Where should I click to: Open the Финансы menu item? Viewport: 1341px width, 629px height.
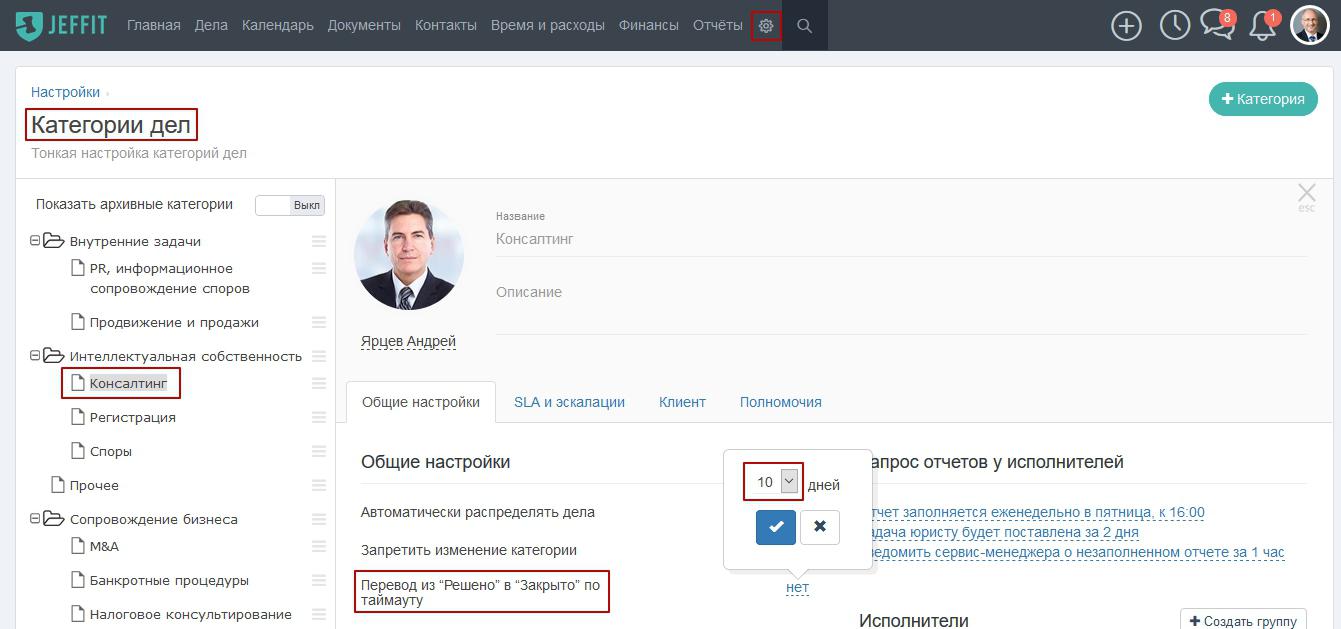649,25
